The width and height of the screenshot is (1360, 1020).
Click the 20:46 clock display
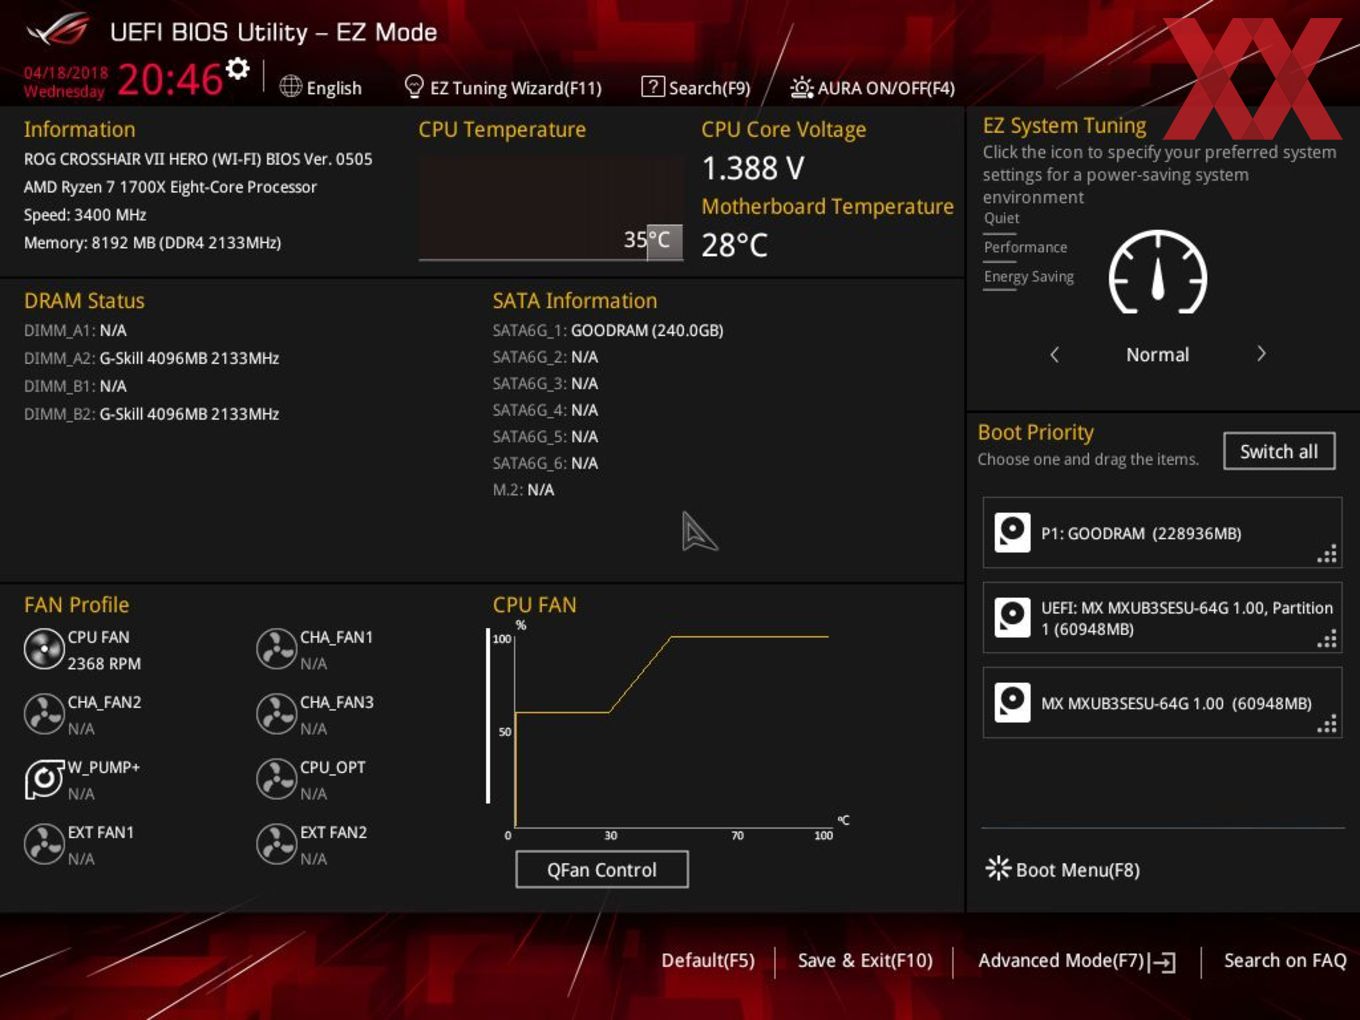point(170,79)
